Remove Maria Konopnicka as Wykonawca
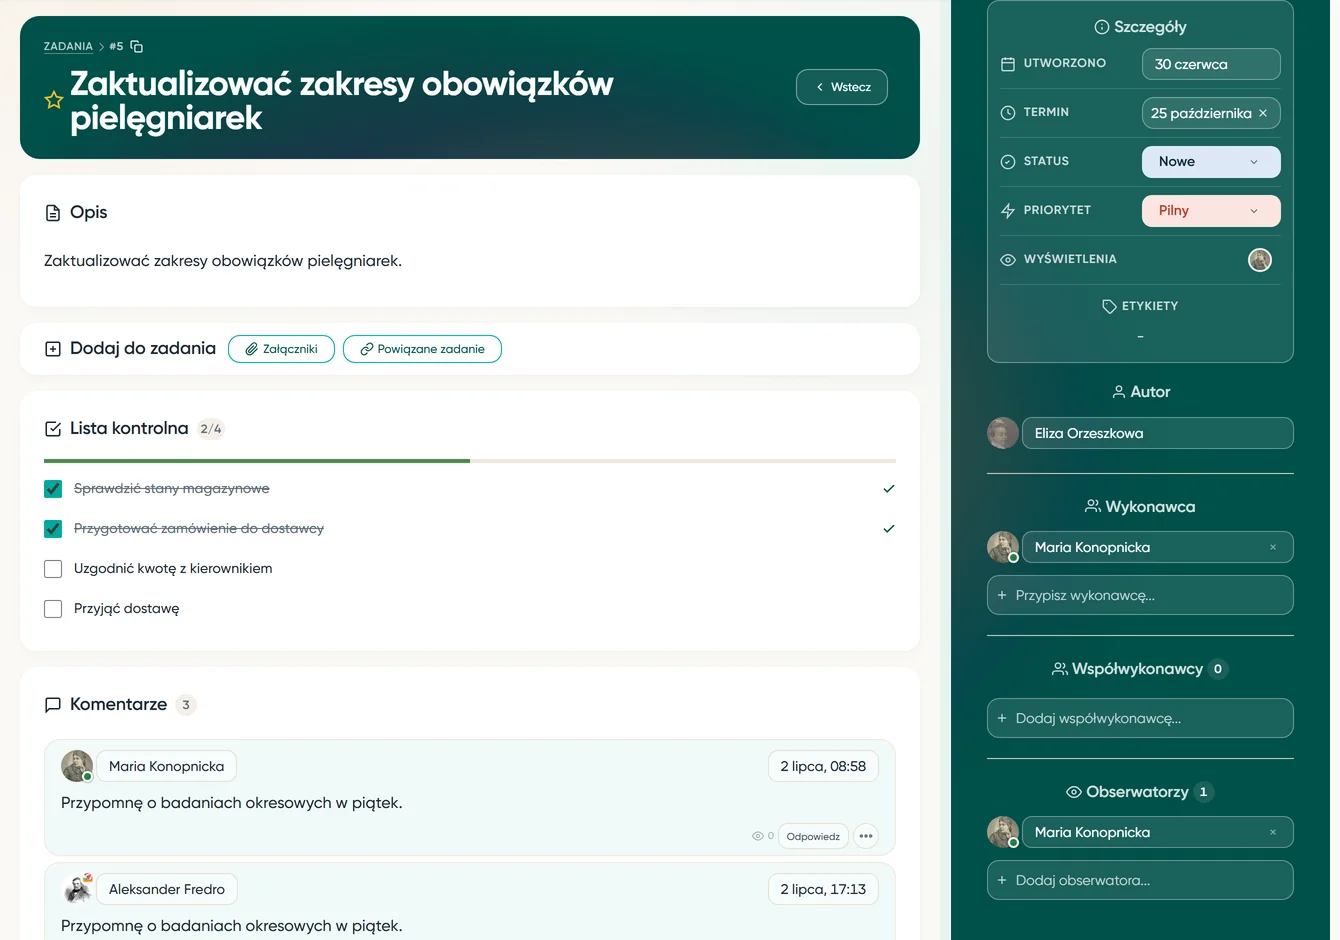Viewport: 1340px width, 940px height. [1273, 547]
